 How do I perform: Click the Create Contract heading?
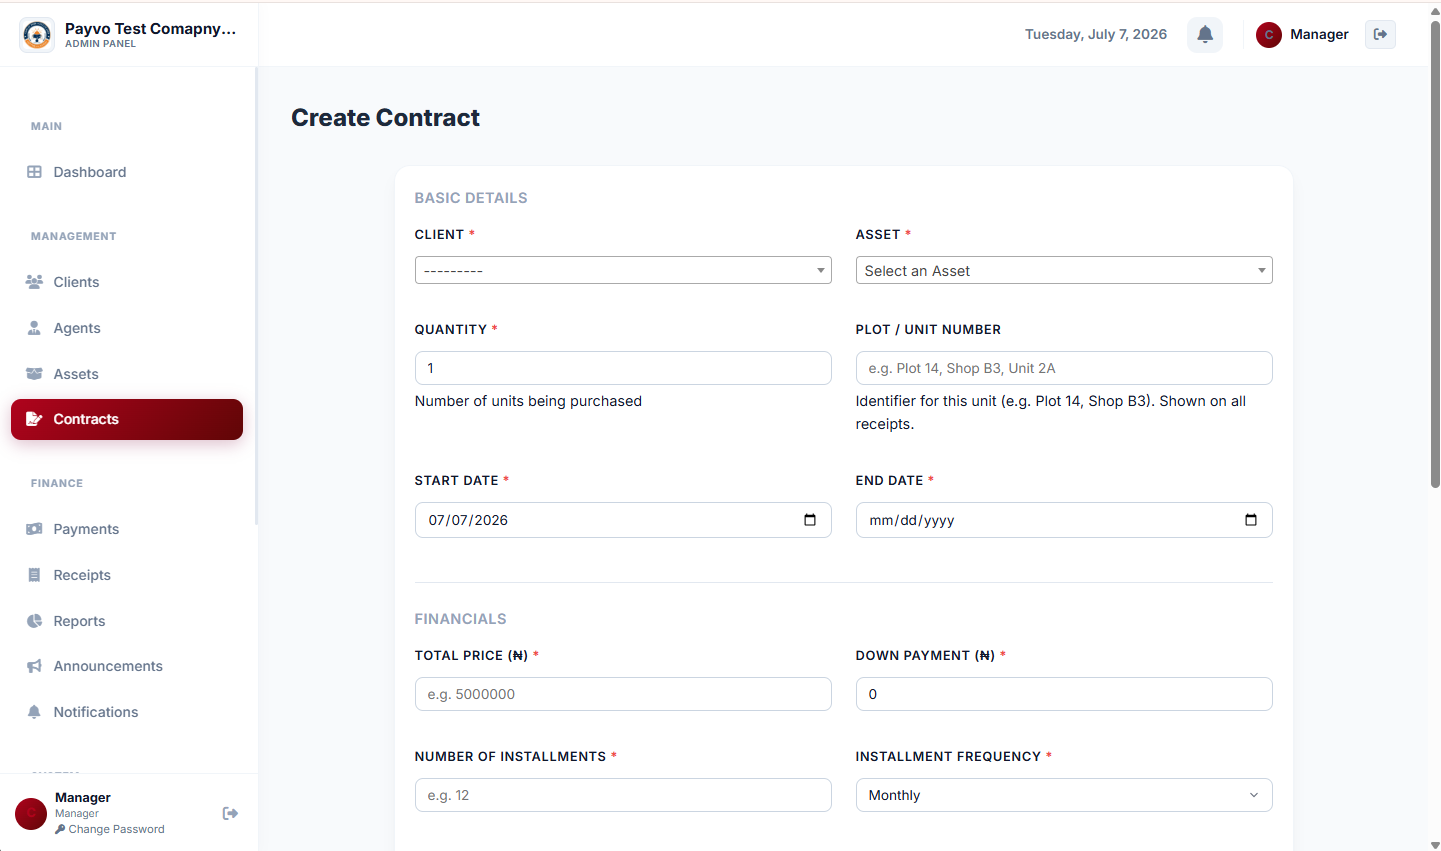pos(385,118)
